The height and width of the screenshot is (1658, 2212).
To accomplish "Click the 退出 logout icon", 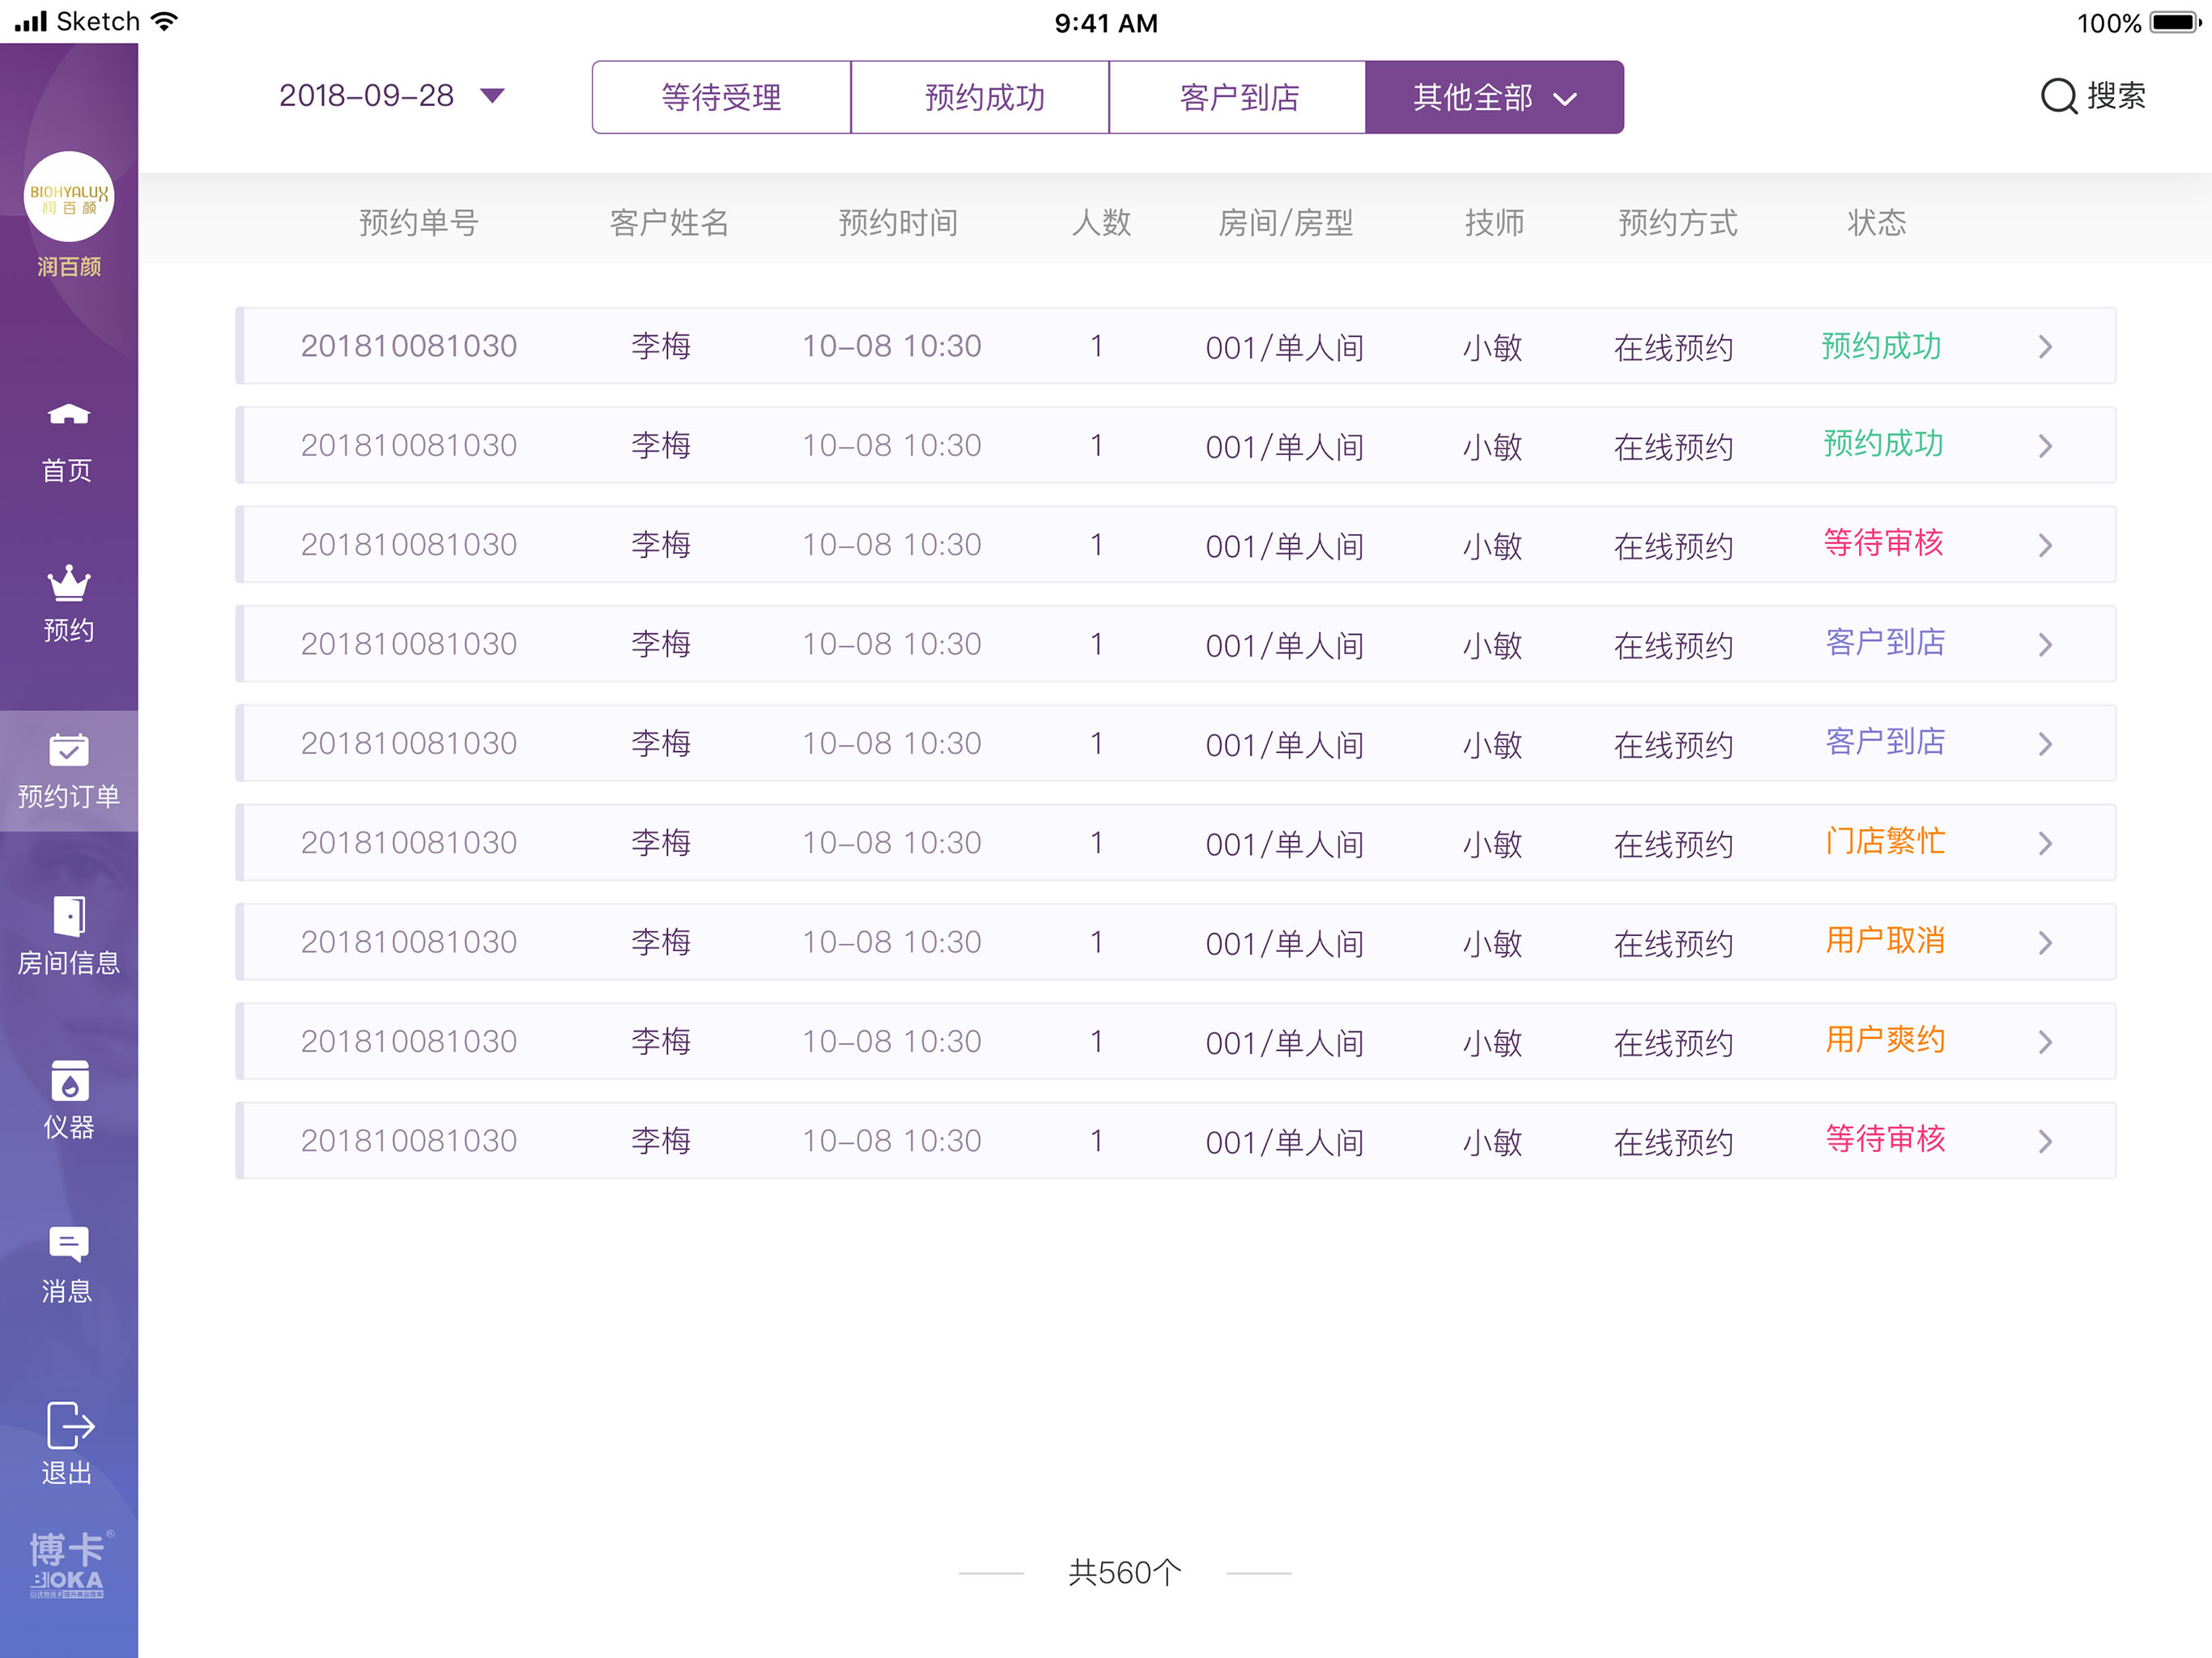I will pos(68,1425).
